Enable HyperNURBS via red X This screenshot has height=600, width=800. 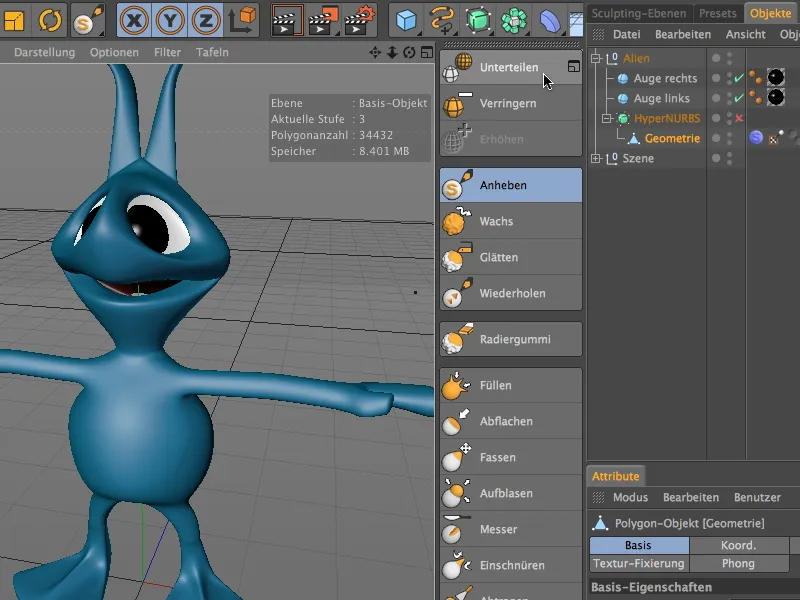[x=739, y=118]
